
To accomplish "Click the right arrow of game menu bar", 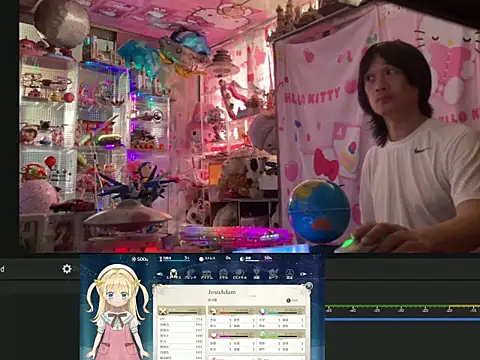I will pyautogui.click(x=303, y=274).
